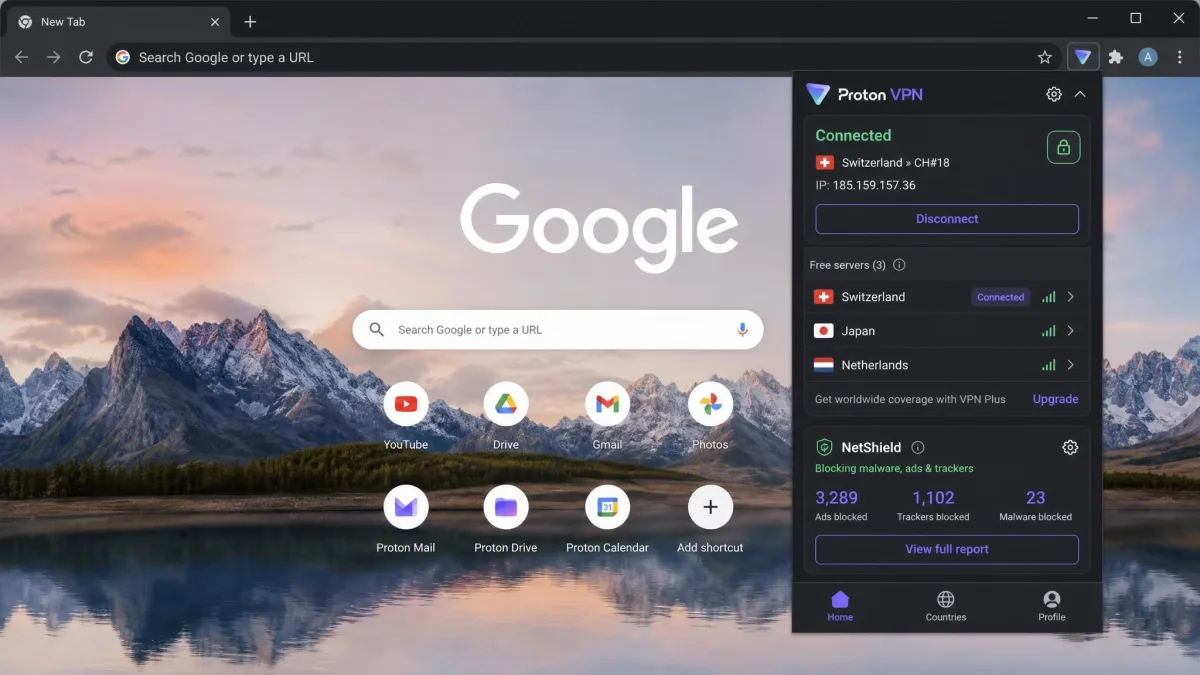Switch to the Countries tab
1200x675 pixels.
(x=946, y=606)
